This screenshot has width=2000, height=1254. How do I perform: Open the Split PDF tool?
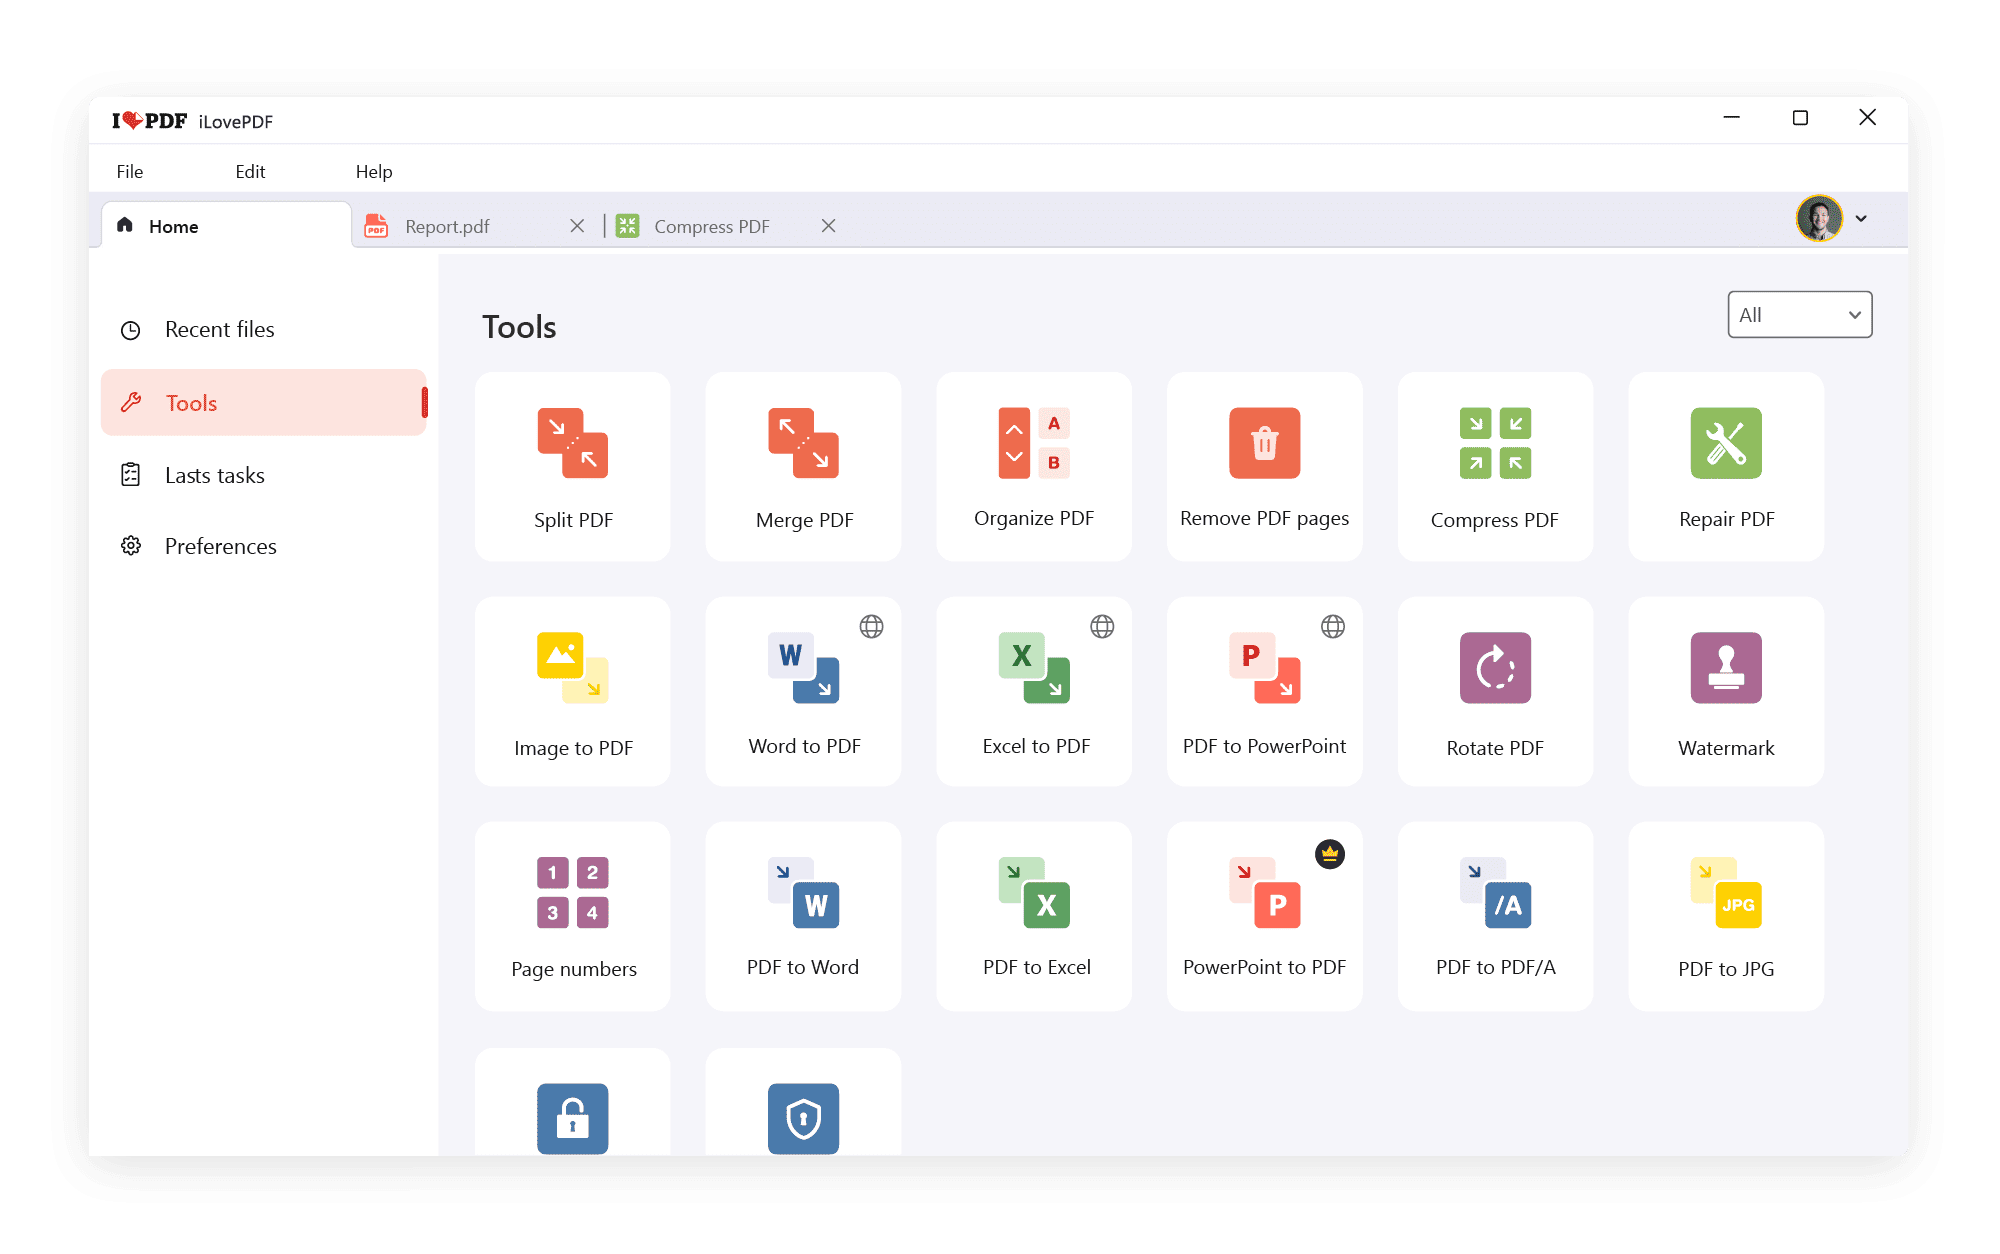tap(572, 466)
